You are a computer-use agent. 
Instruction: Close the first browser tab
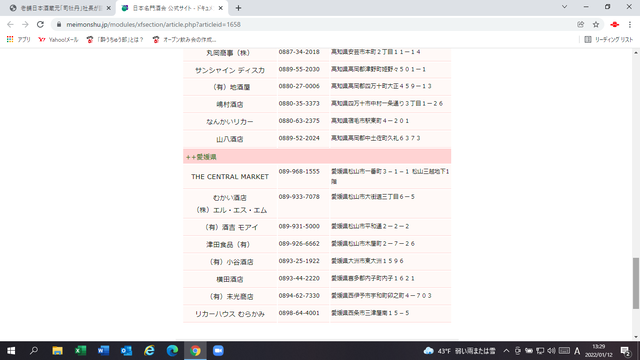click(x=109, y=8)
